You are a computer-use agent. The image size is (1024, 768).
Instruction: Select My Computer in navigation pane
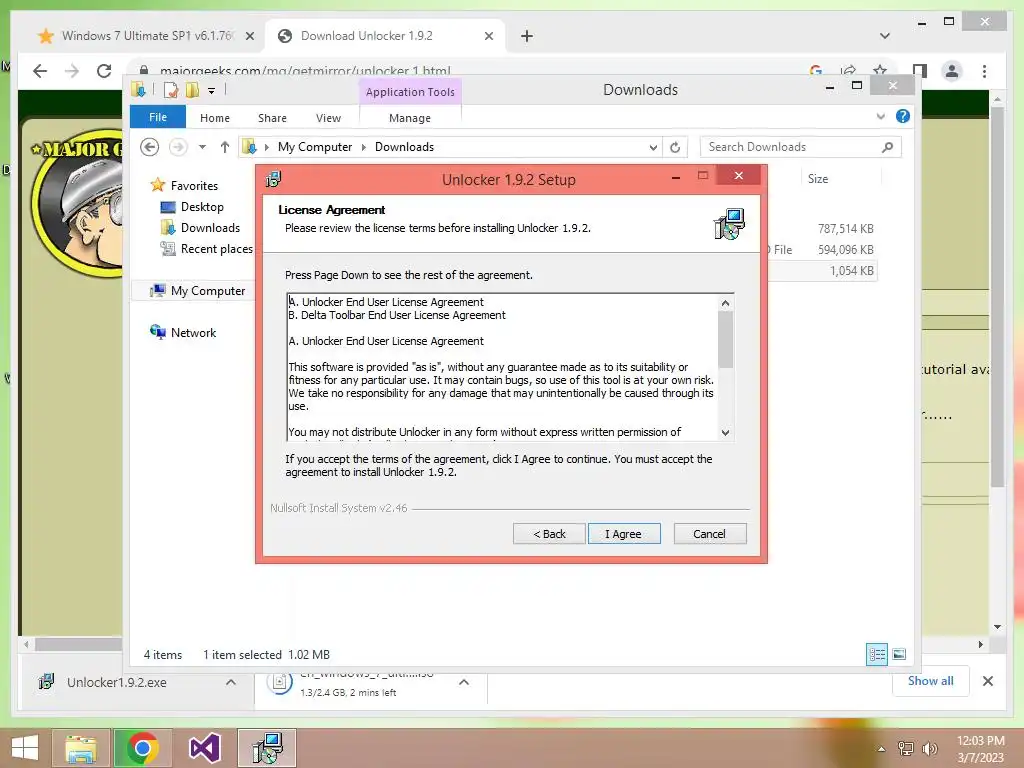(208, 291)
